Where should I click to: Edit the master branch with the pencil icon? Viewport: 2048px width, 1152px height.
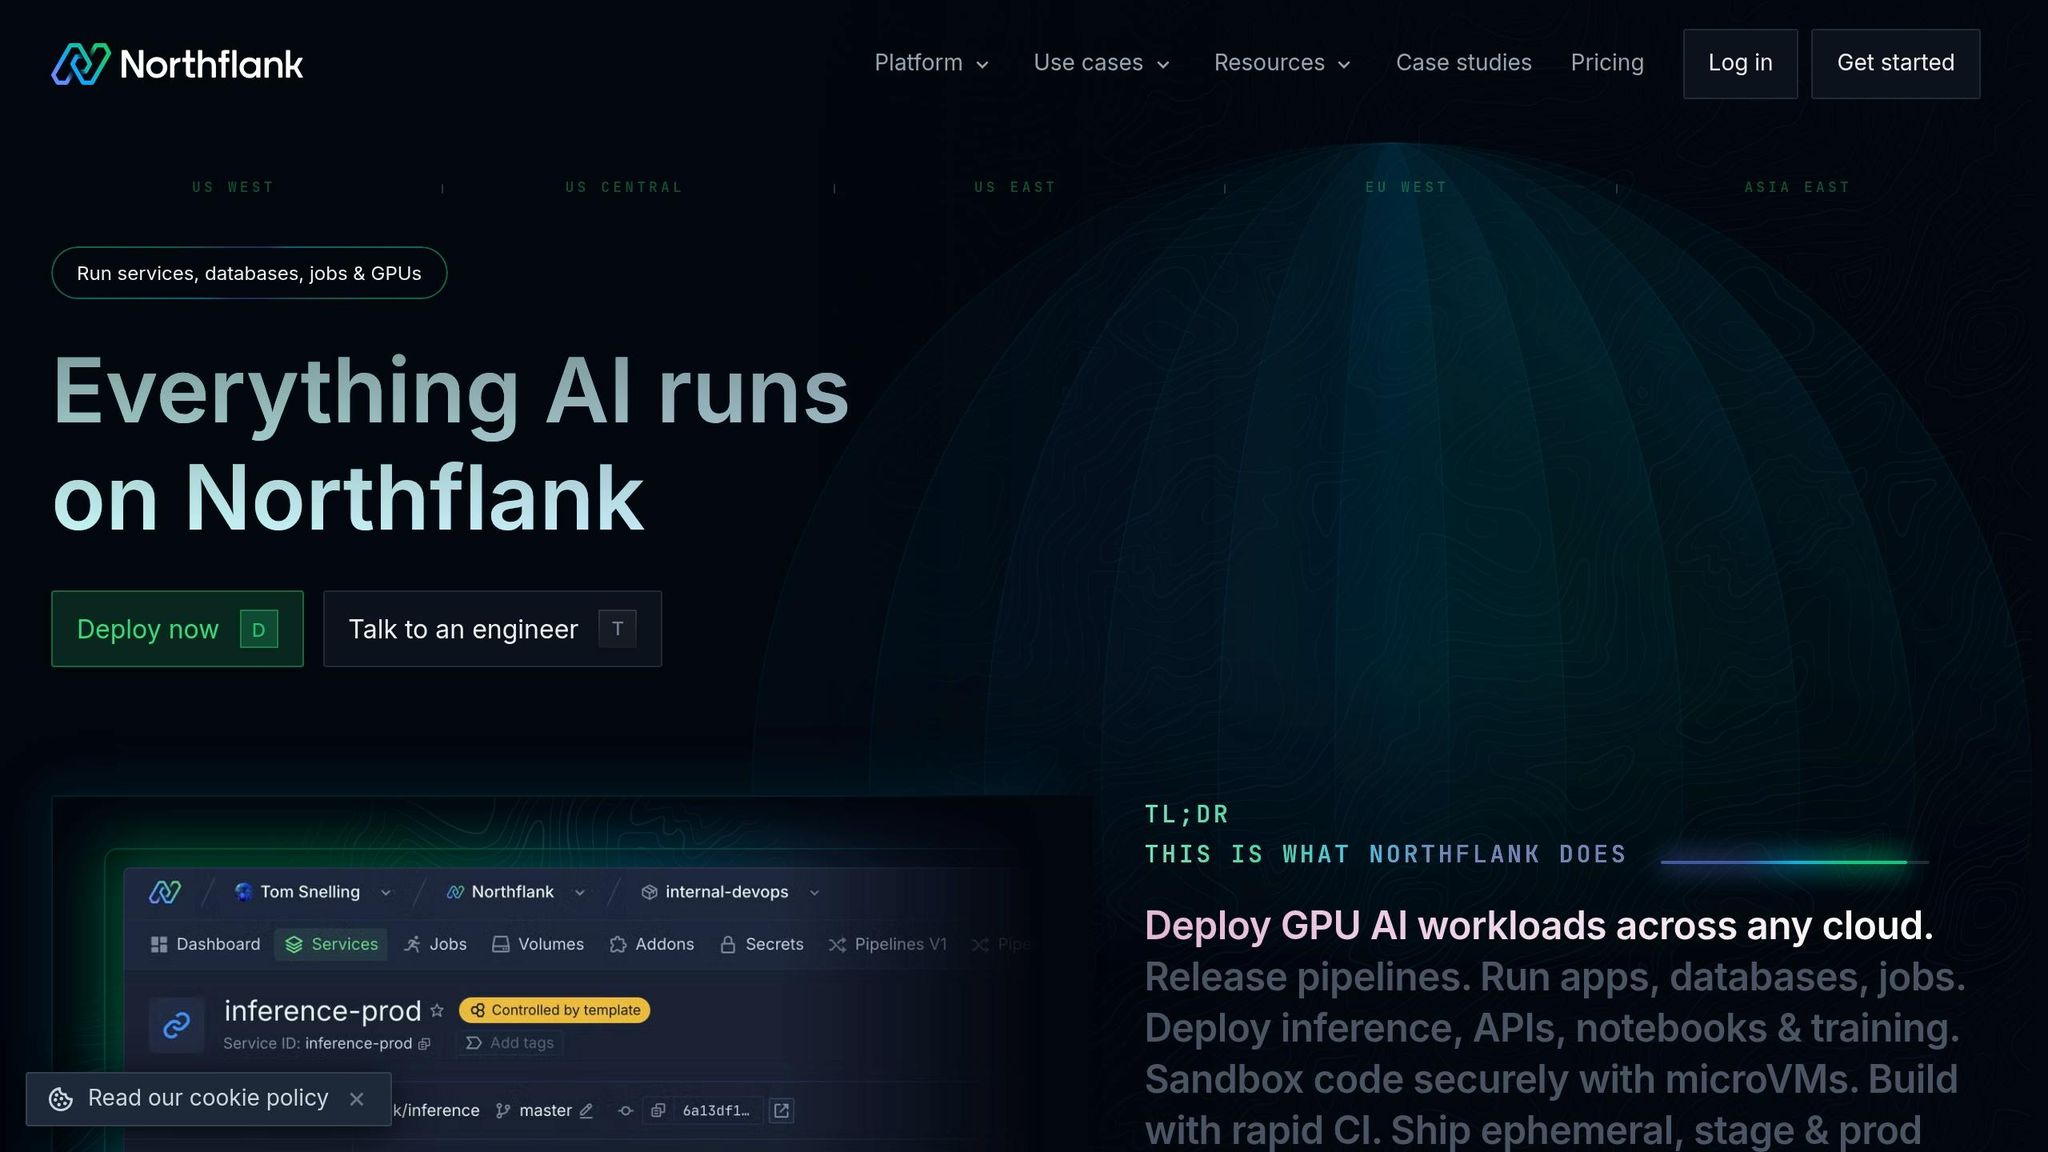click(x=587, y=1111)
